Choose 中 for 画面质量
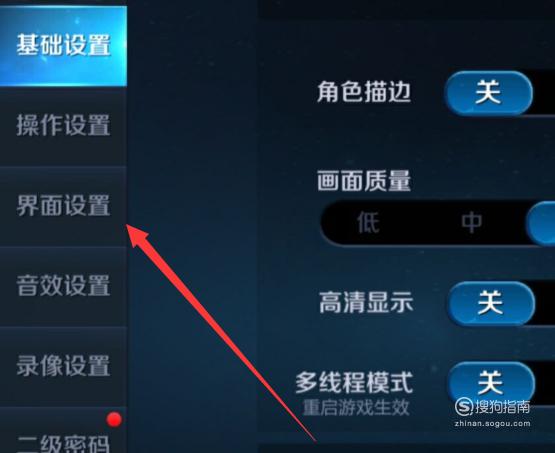555x453 pixels. (x=471, y=223)
